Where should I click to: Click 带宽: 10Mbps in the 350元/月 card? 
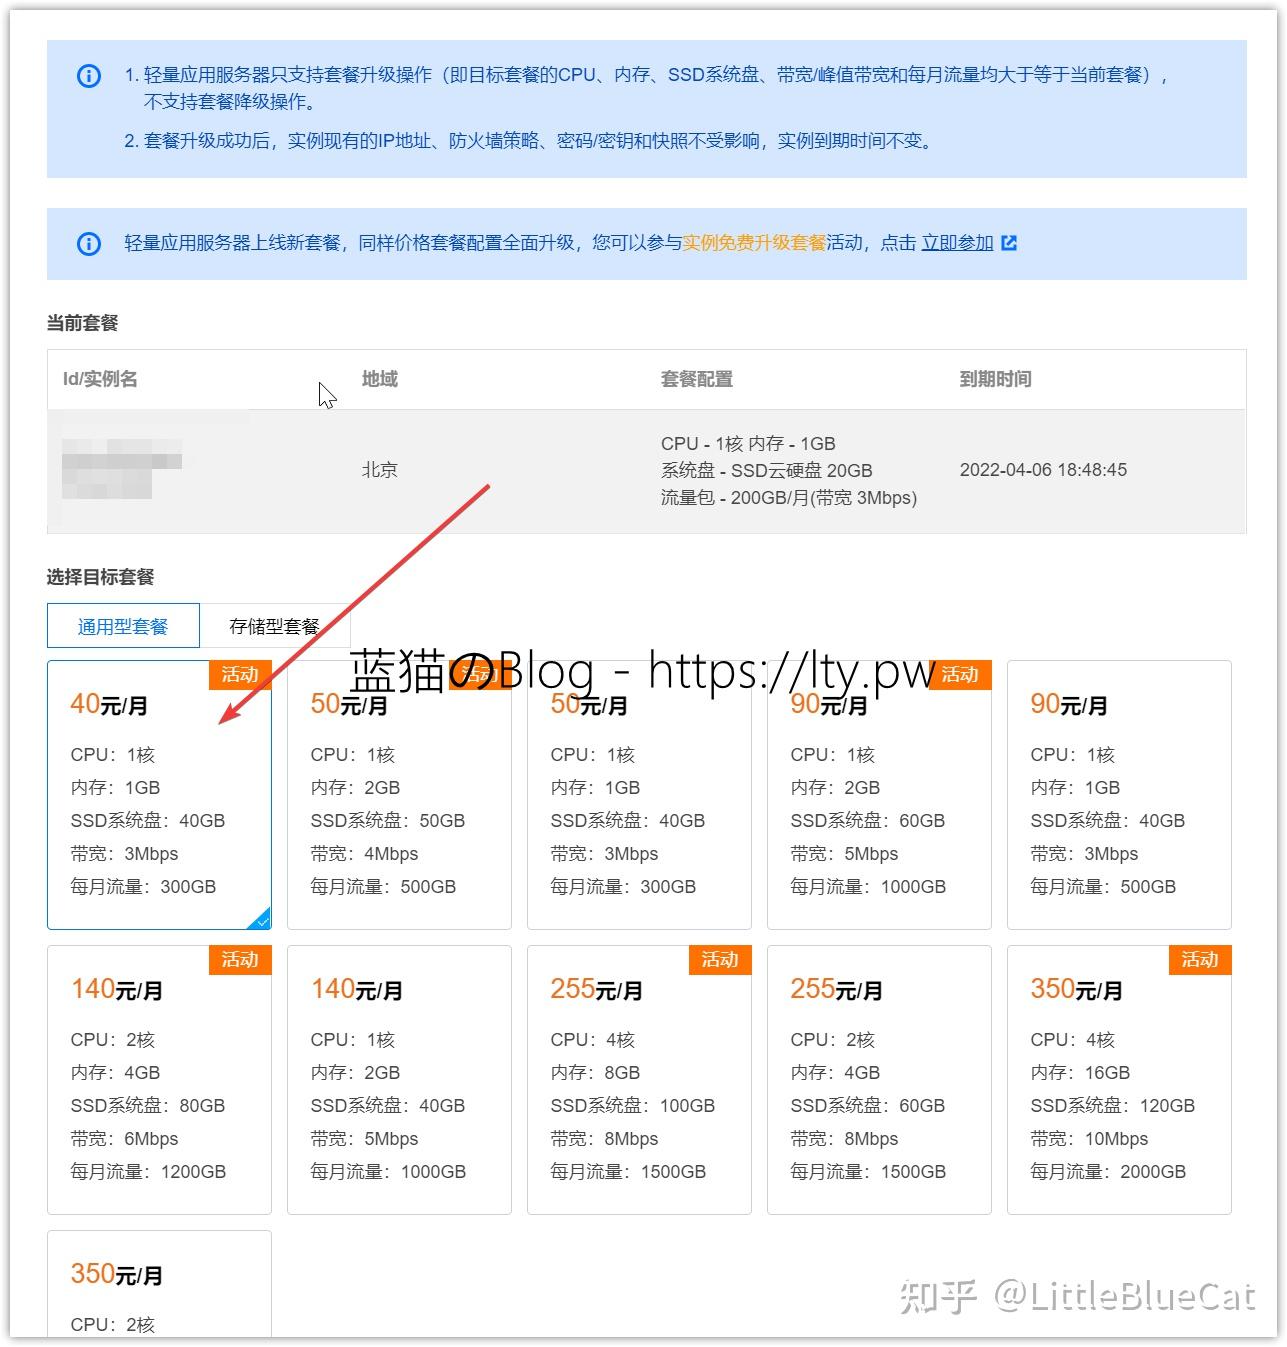[x=1089, y=1138]
